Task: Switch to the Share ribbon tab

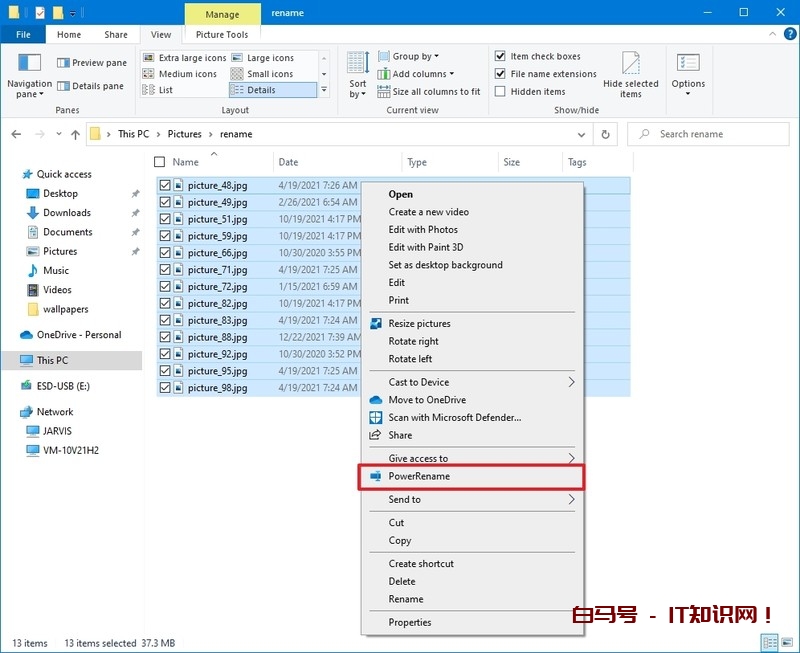Action: click(x=116, y=35)
